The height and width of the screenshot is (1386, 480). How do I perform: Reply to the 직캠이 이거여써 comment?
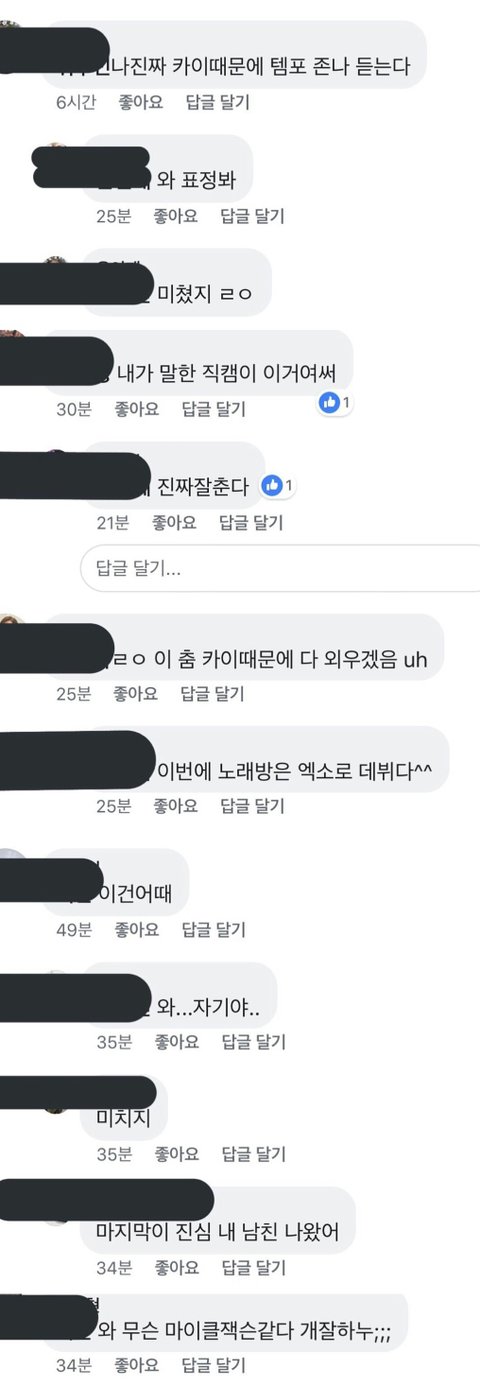point(214,409)
